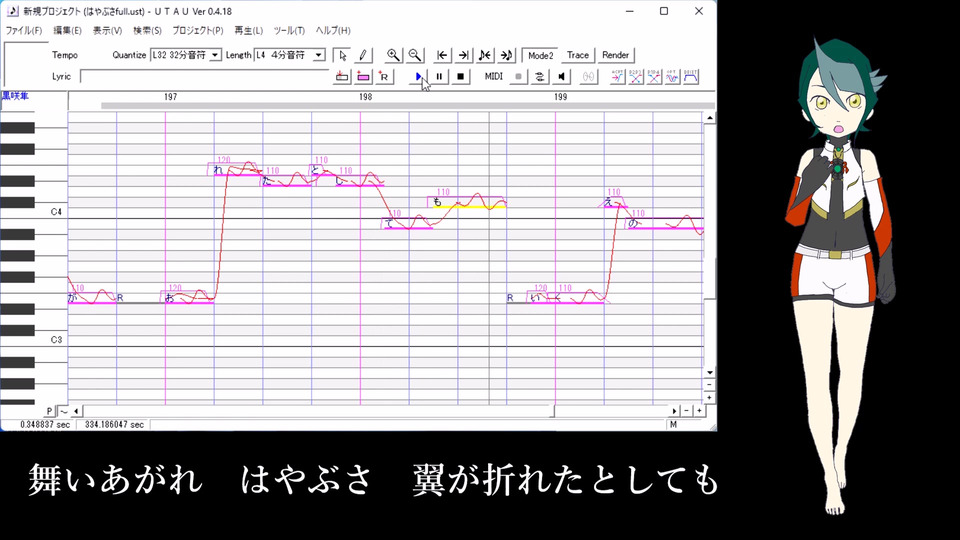Open the 再生(L) menu

pyautogui.click(x=249, y=30)
